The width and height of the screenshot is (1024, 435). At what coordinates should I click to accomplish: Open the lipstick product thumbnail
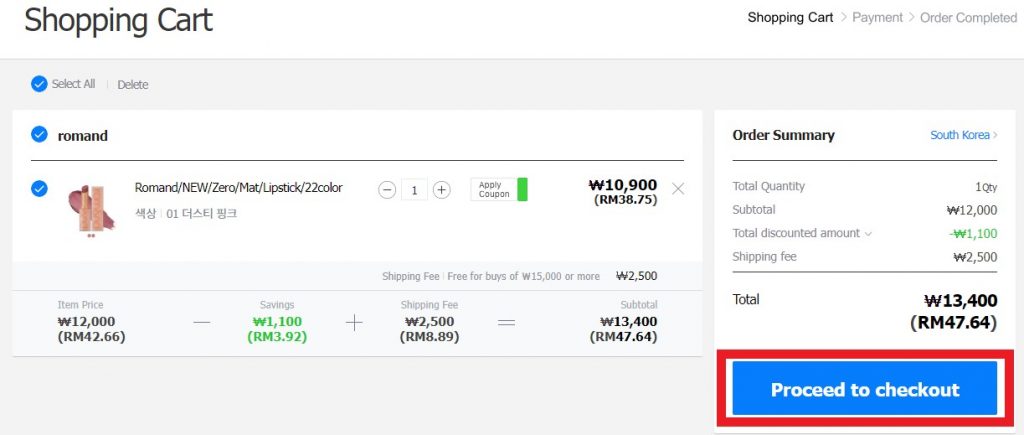[x=92, y=210]
